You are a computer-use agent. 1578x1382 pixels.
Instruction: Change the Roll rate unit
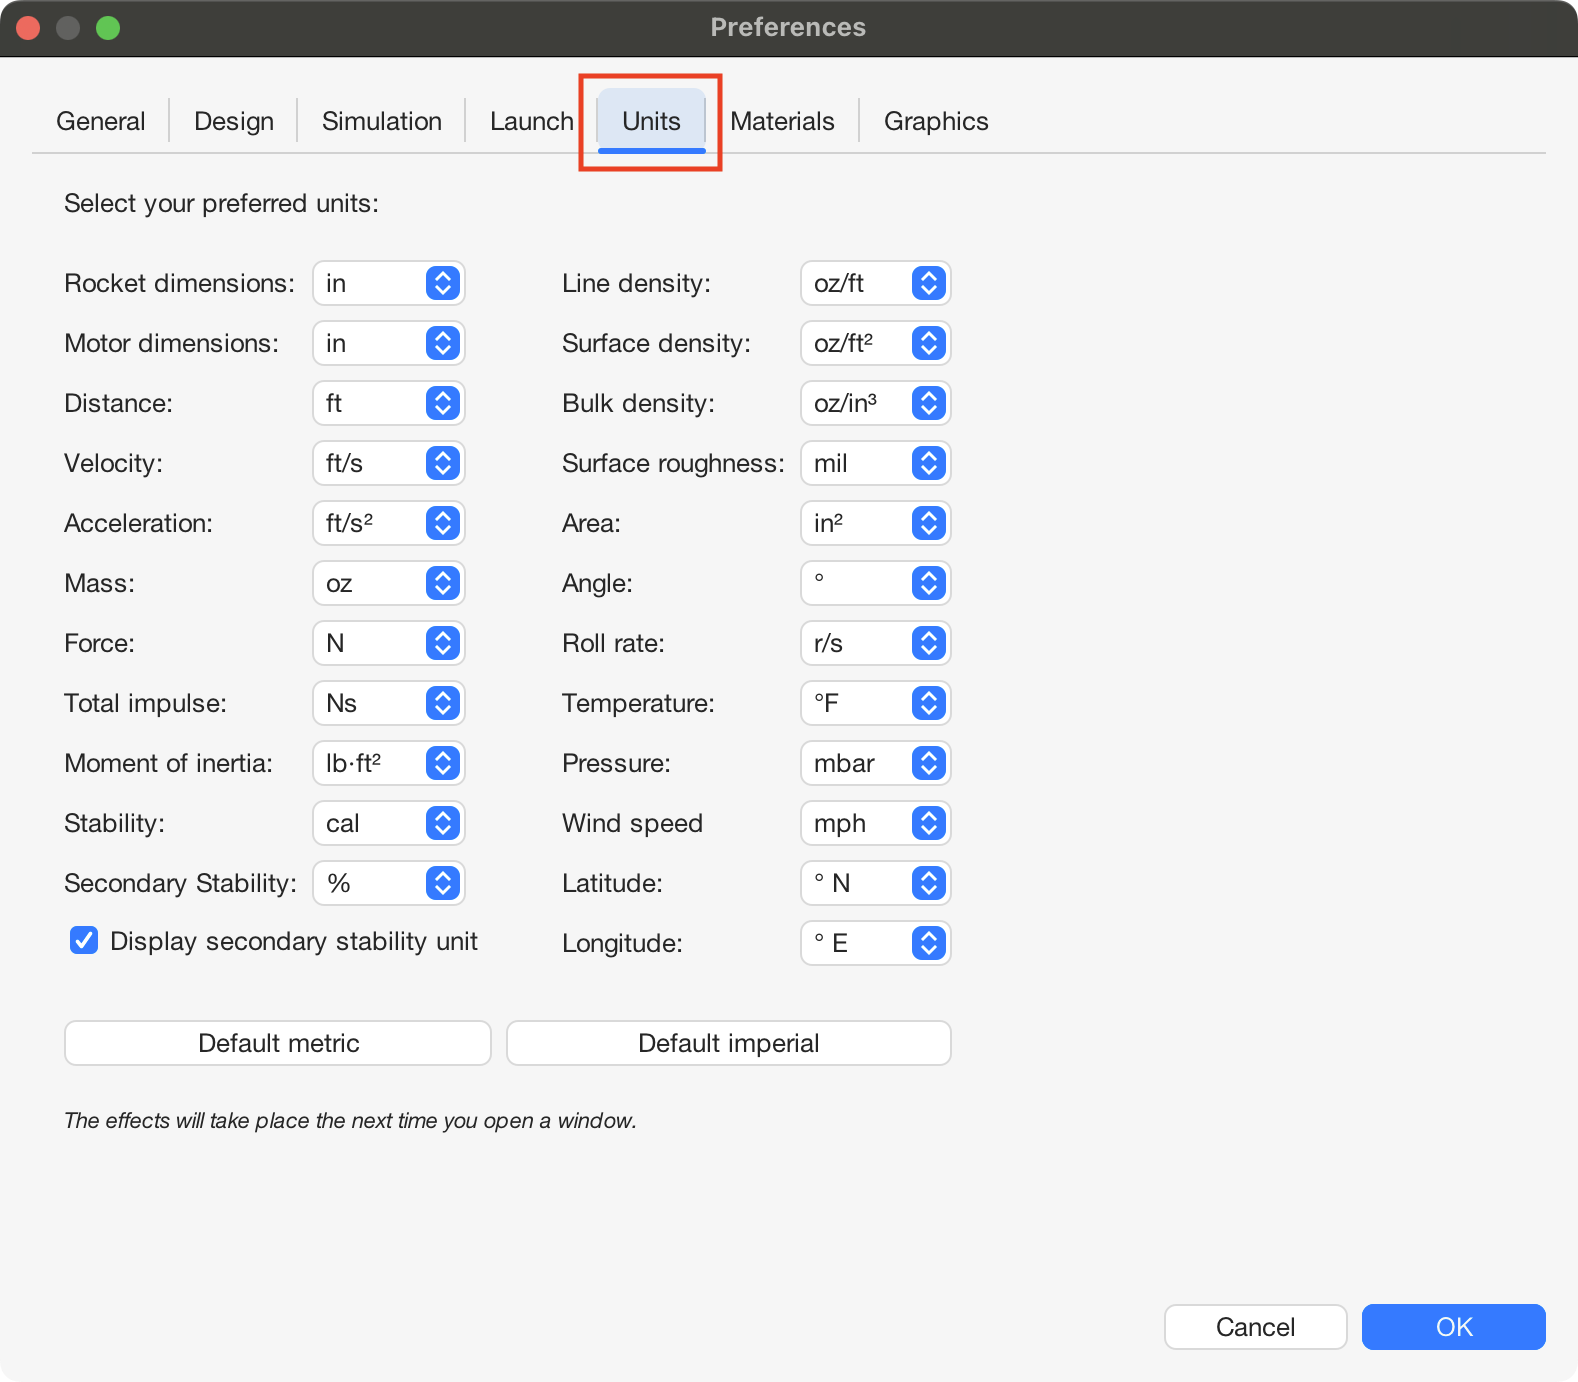[x=875, y=644]
